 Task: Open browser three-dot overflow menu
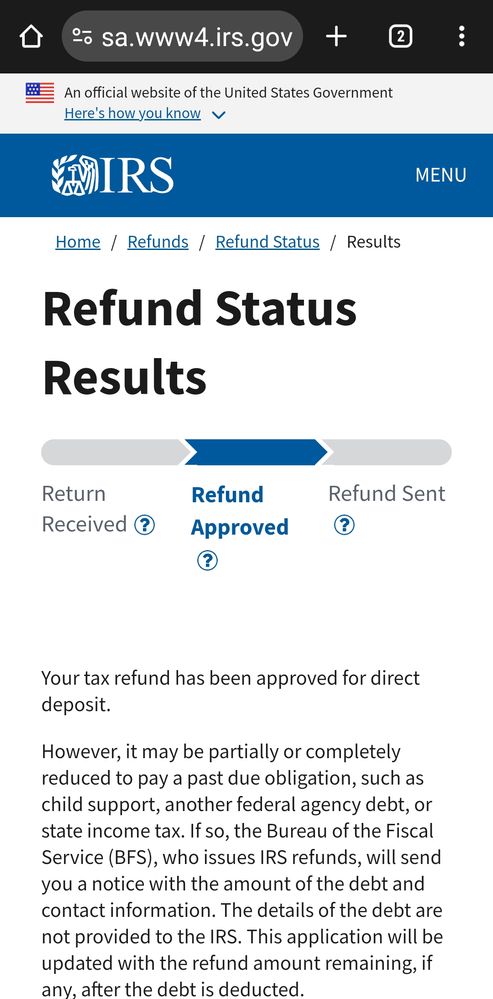pyautogui.click(x=462, y=37)
